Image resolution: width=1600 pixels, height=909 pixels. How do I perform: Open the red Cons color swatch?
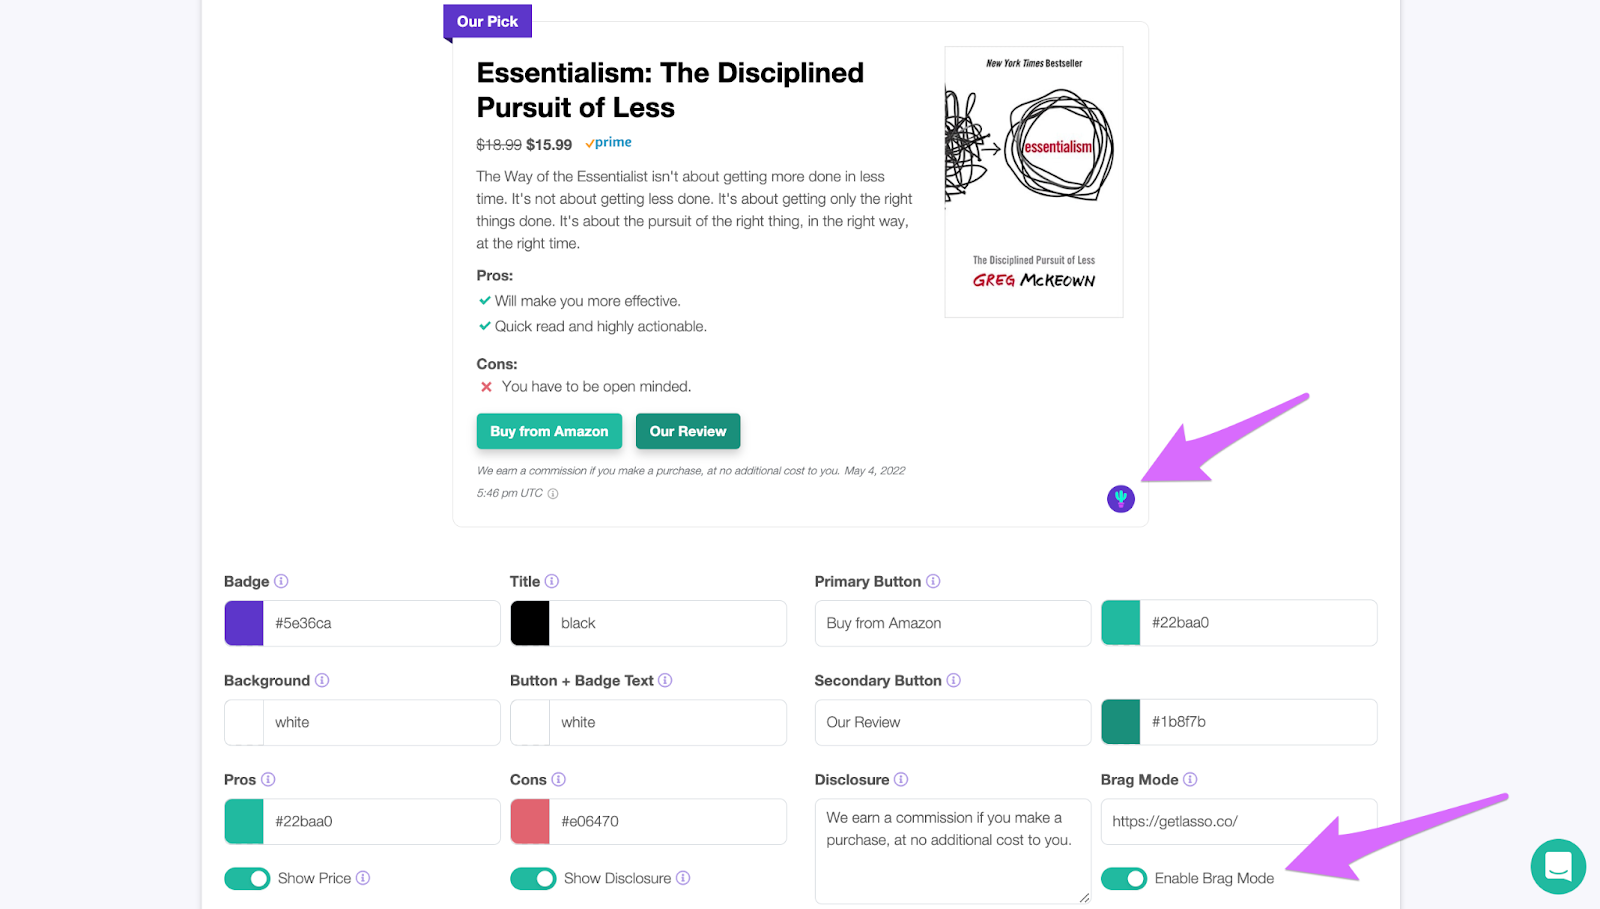530,821
